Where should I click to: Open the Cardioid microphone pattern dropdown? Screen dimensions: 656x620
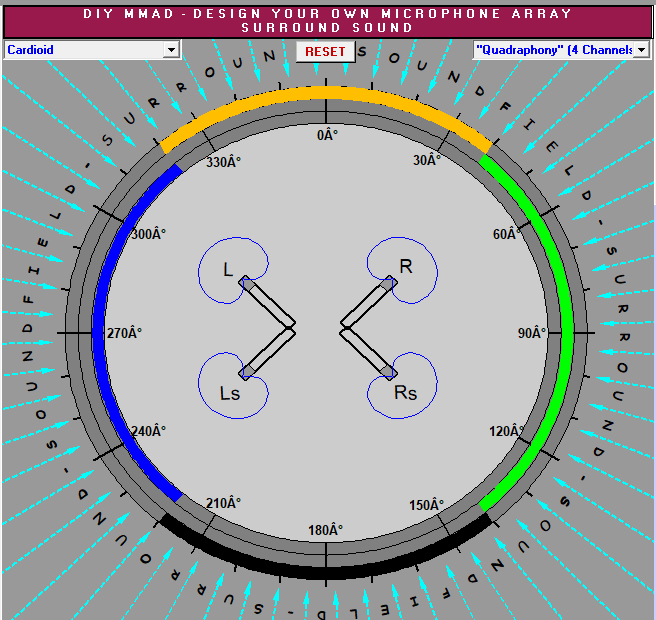click(x=91, y=49)
